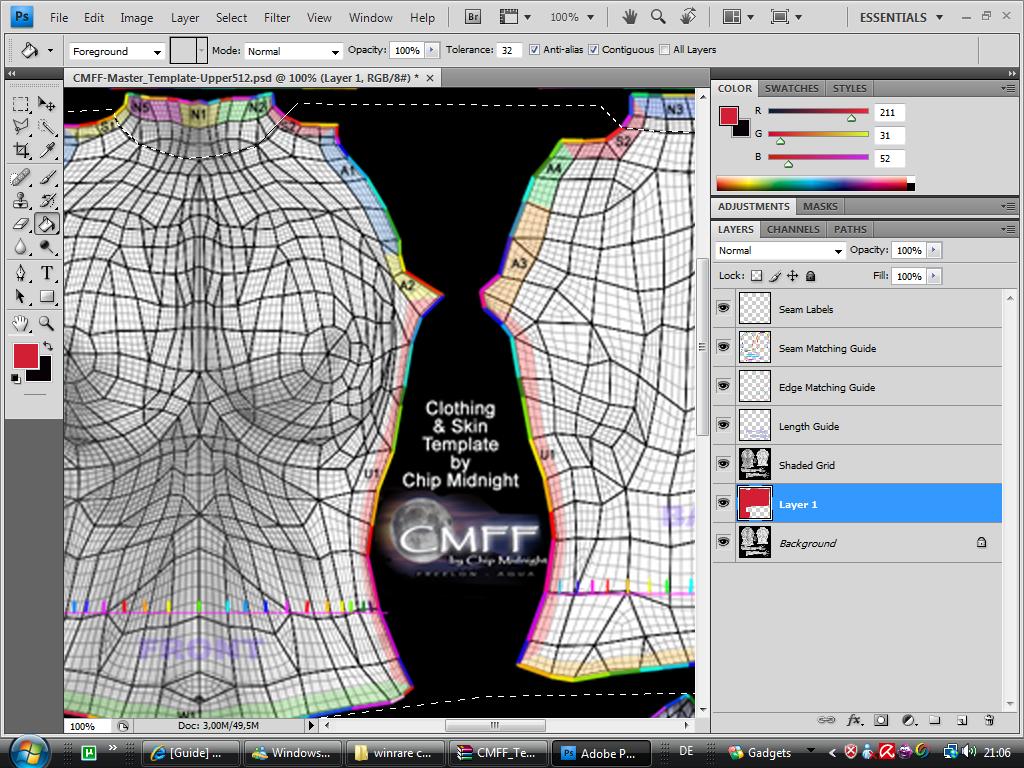Open the zoom level 100% dropdown

pos(572,17)
